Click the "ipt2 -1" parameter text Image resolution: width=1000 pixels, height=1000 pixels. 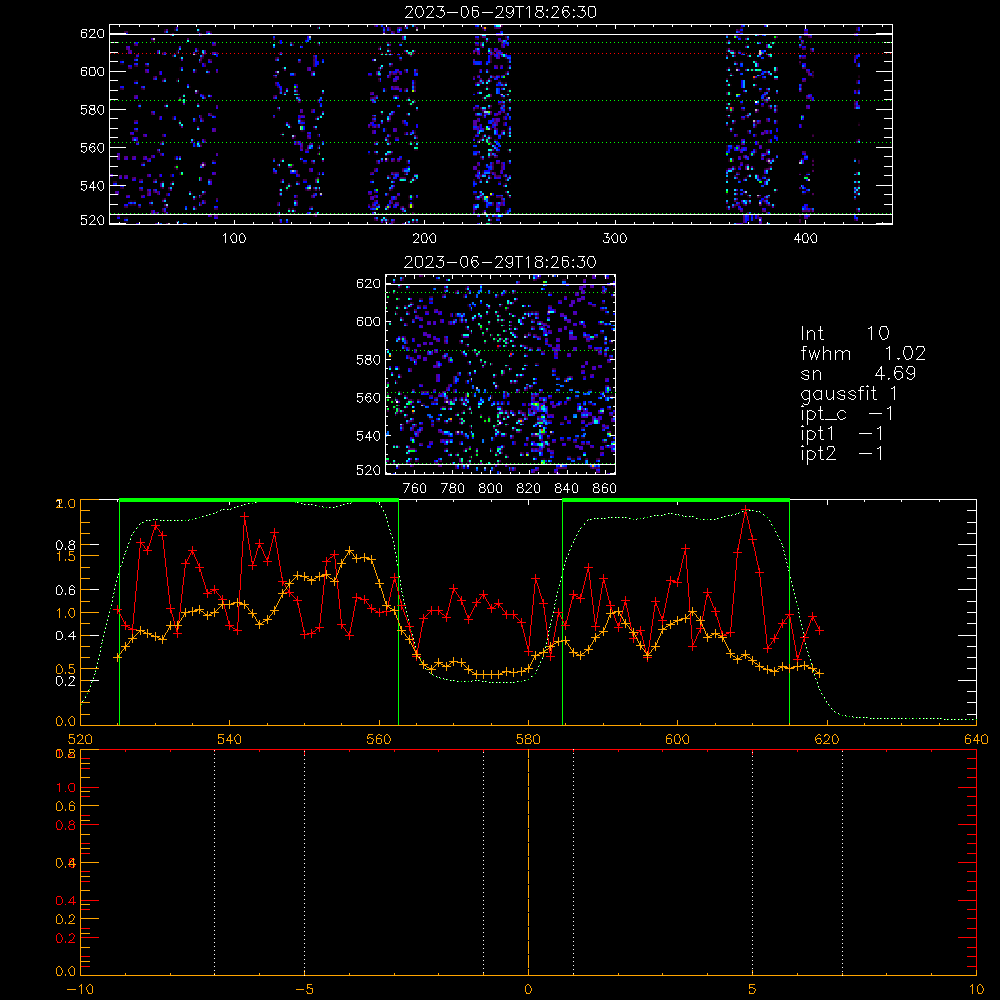click(842, 453)
